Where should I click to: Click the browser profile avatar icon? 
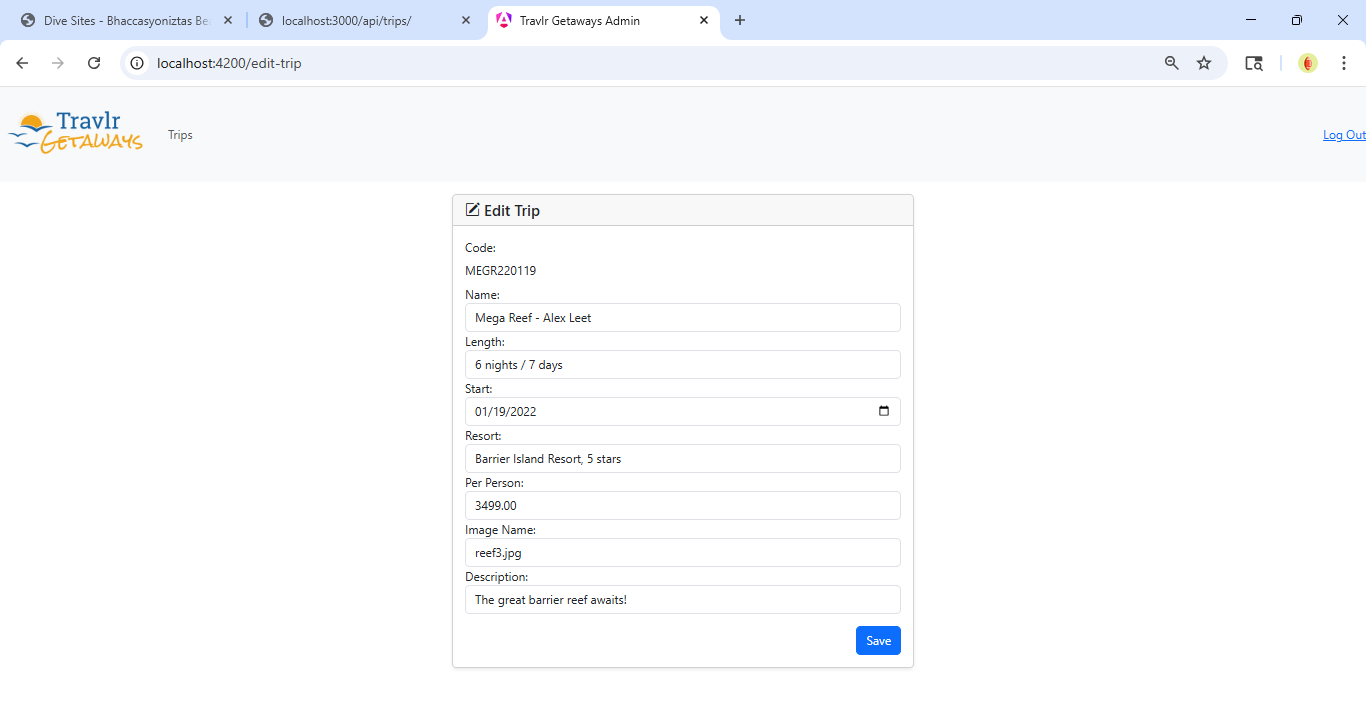[1308, 63]
